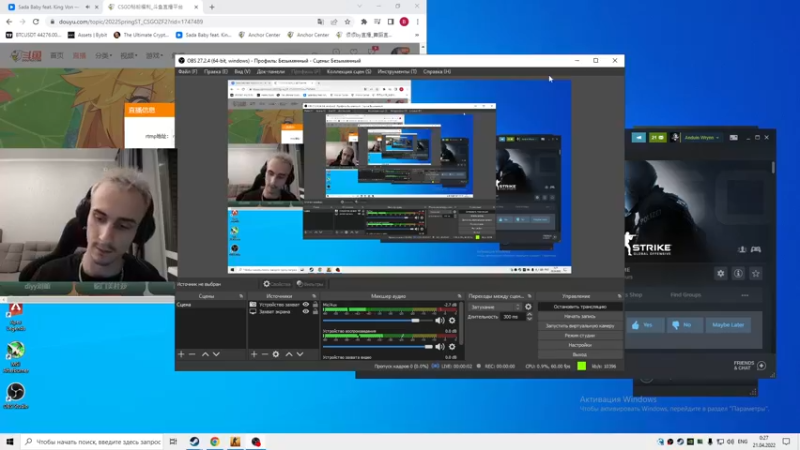Switch to Sada Baby Chrome tab

click(48, 7)
